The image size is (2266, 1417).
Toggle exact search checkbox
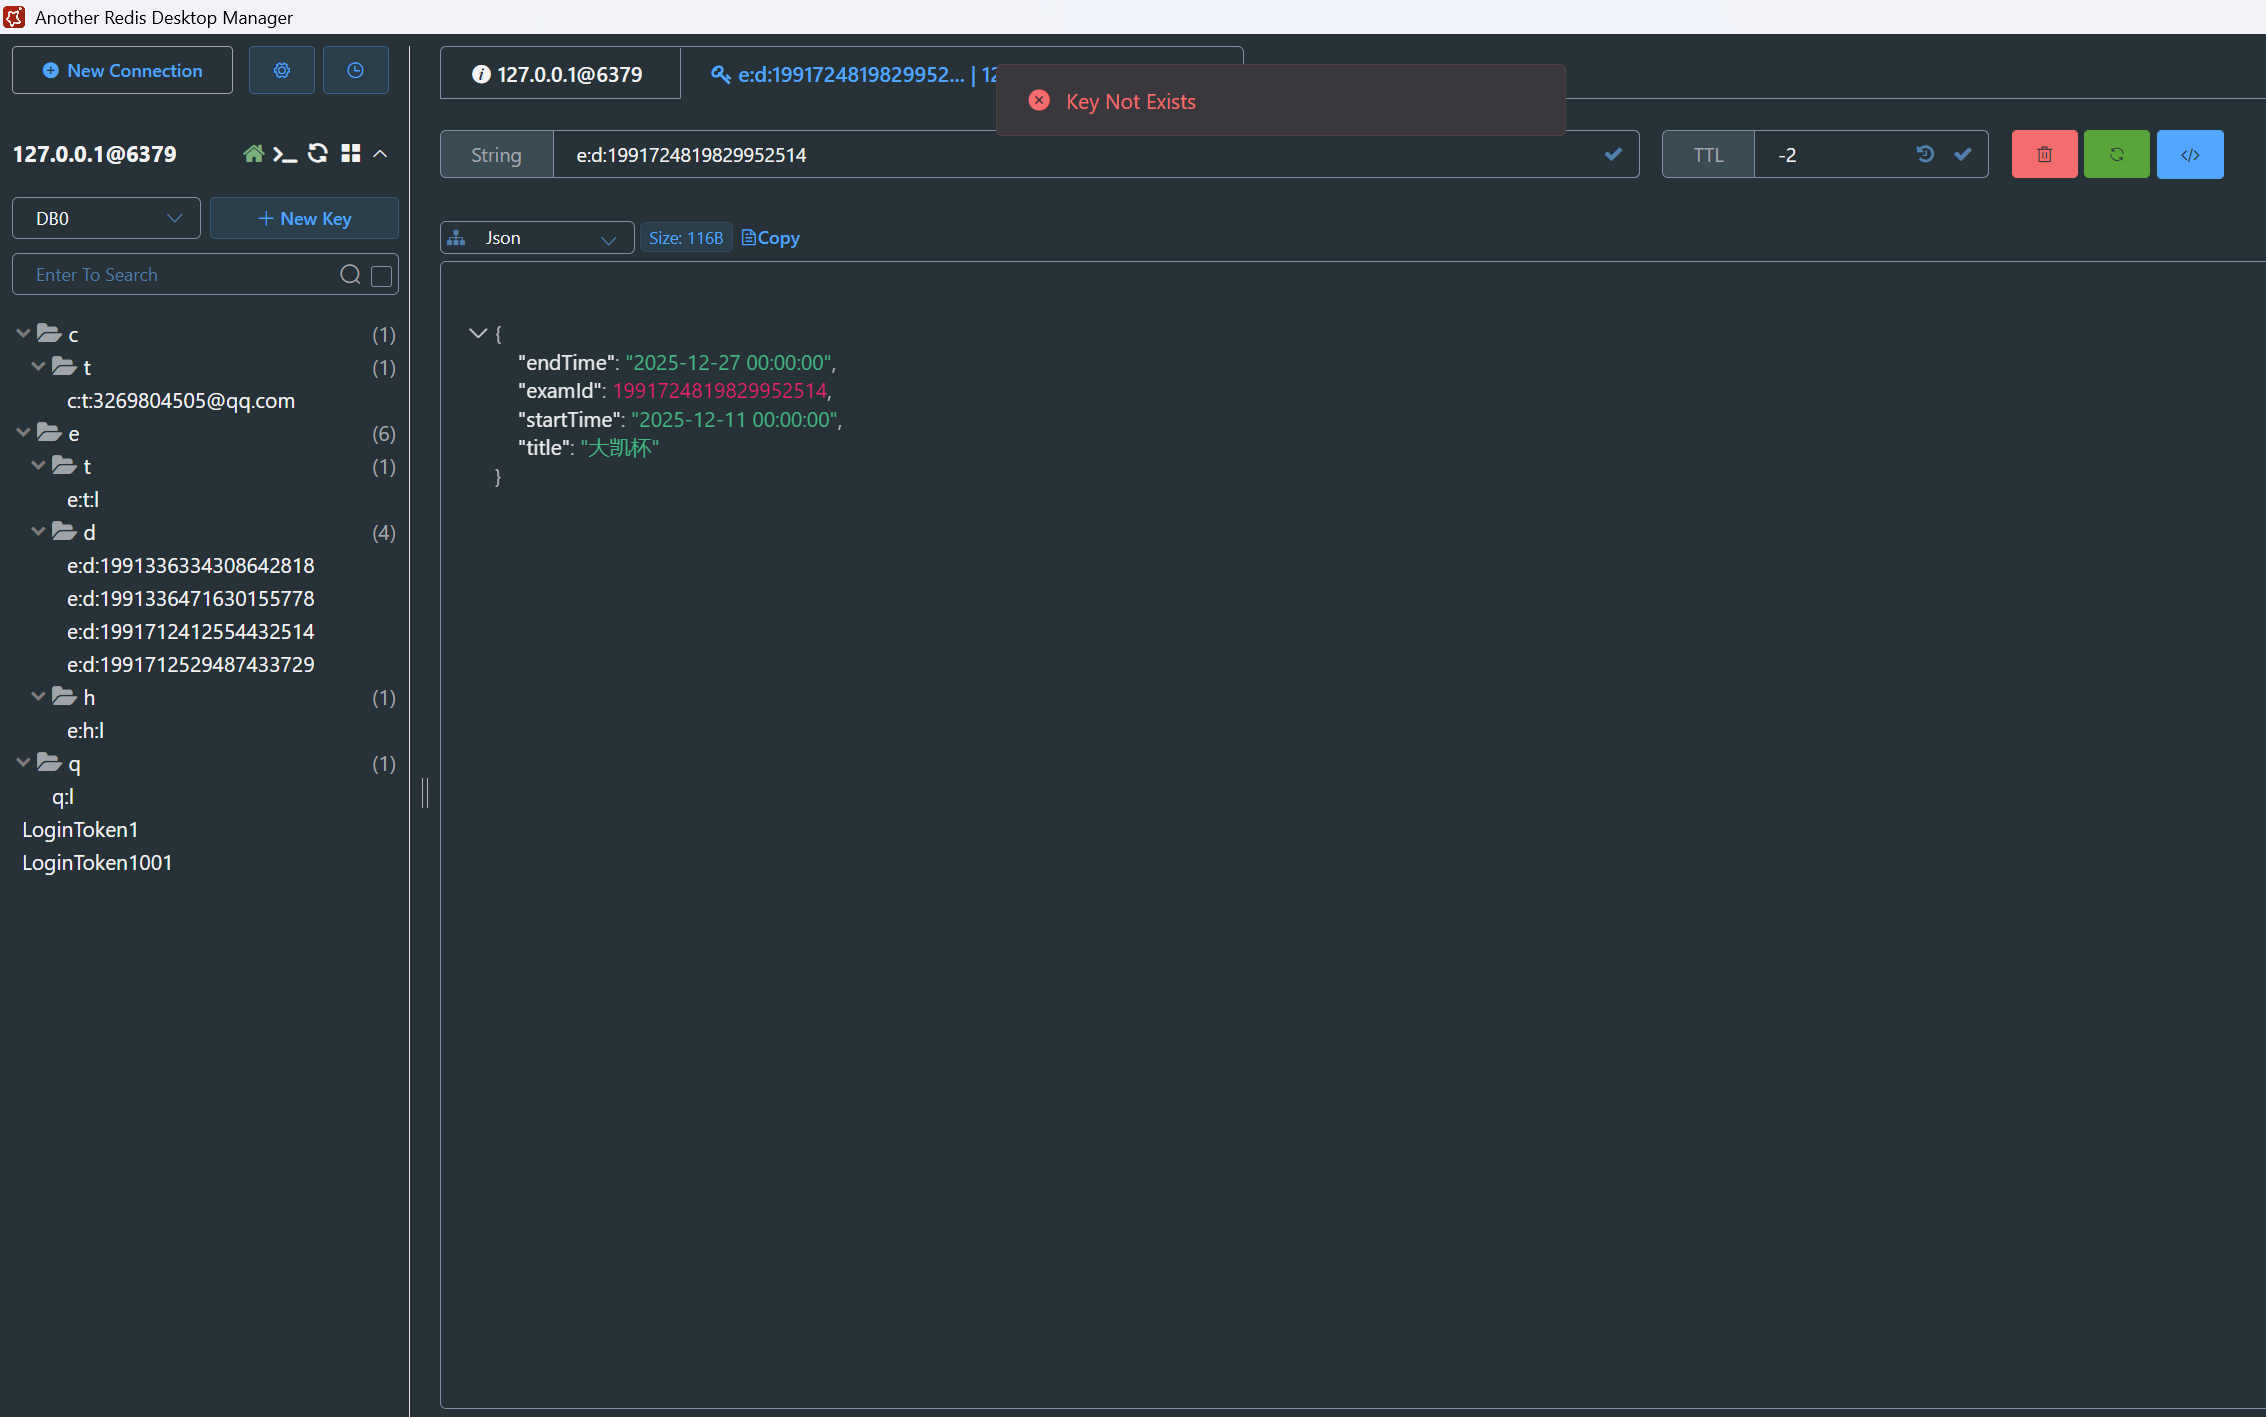(381, 275)
